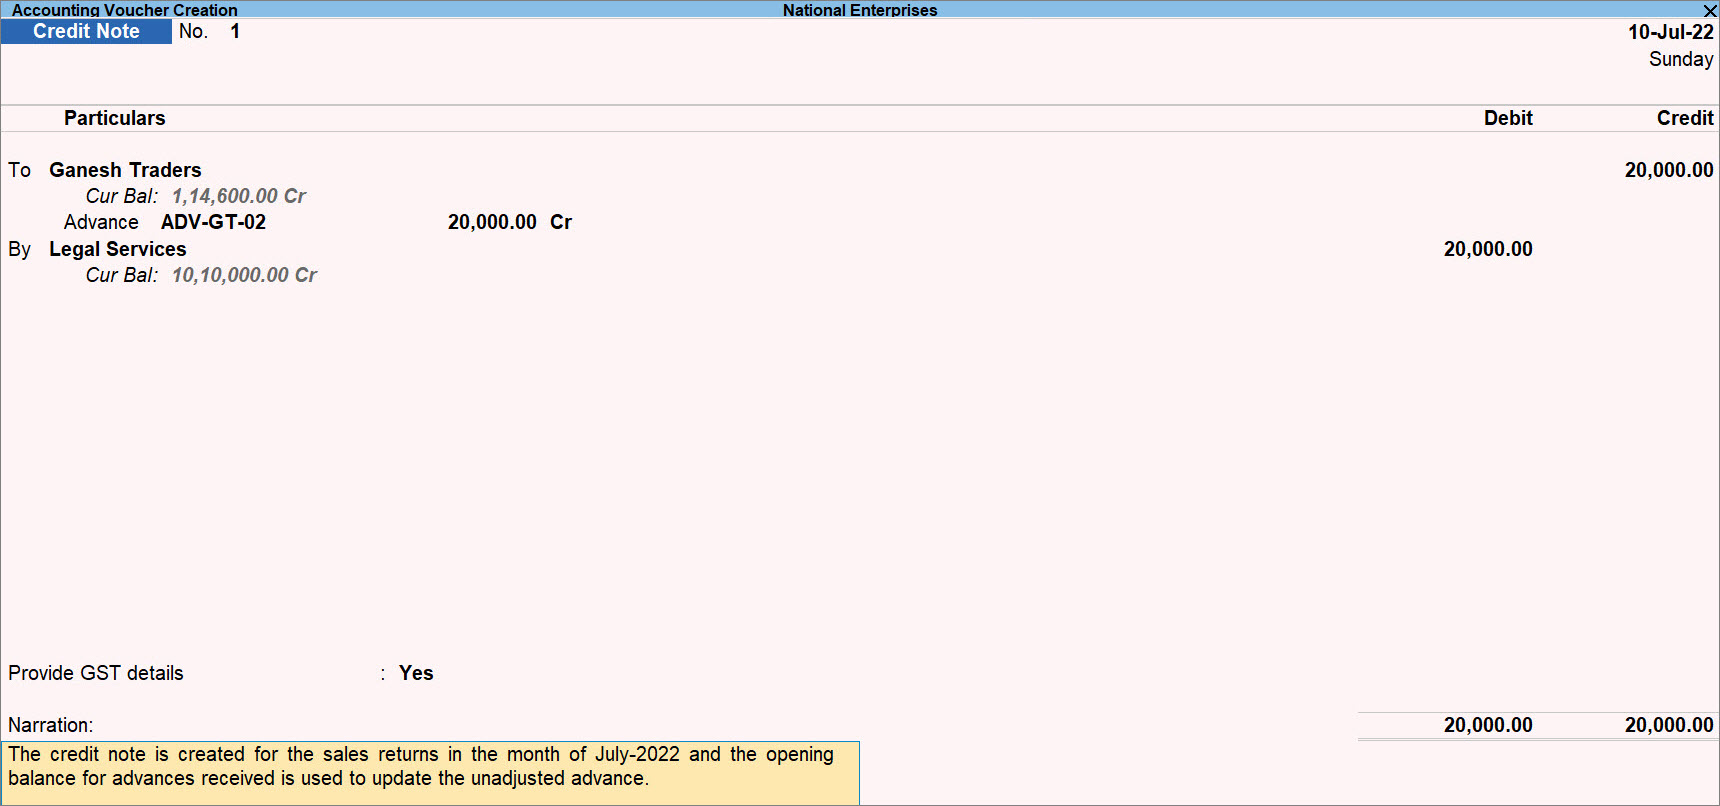The width and height of the screenshot is (1720, 806).
Task: Change the voucher date 10-Jul-22
Action: 1670,32
